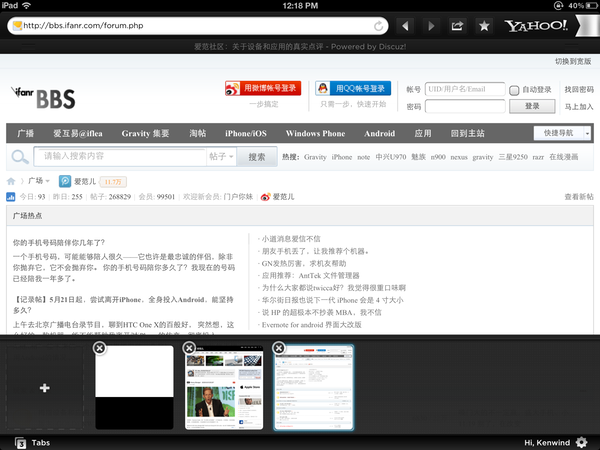Open the 爱互易@iflea nav item
This screenshot has height=450, width=600.
78,133
